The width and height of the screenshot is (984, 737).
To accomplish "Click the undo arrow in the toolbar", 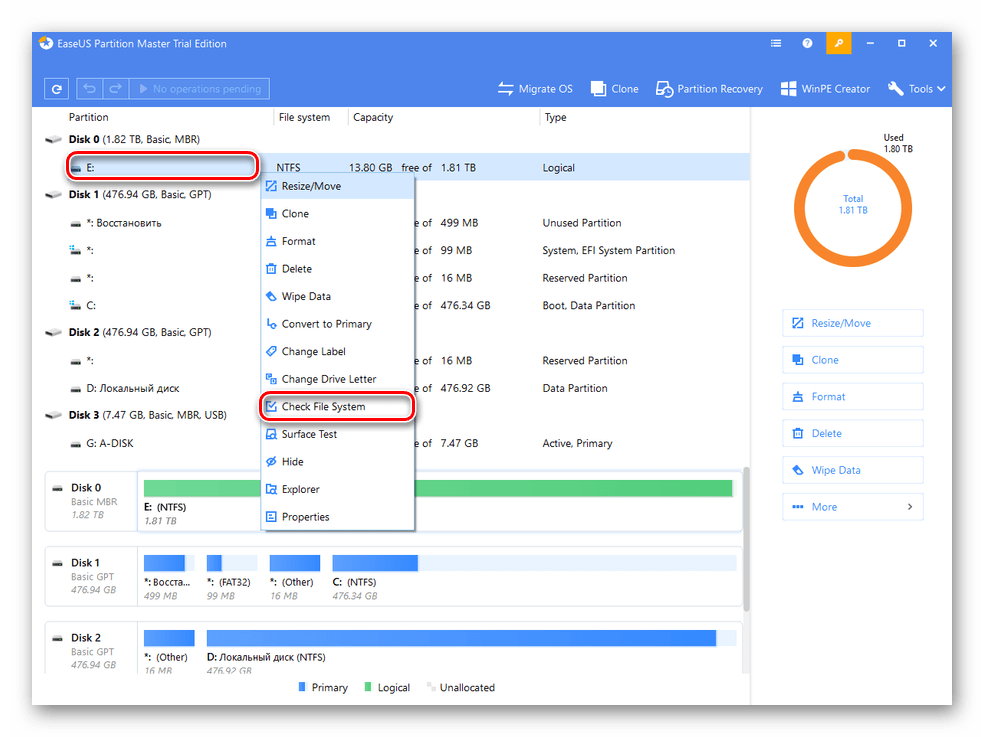I will point(90,89).
